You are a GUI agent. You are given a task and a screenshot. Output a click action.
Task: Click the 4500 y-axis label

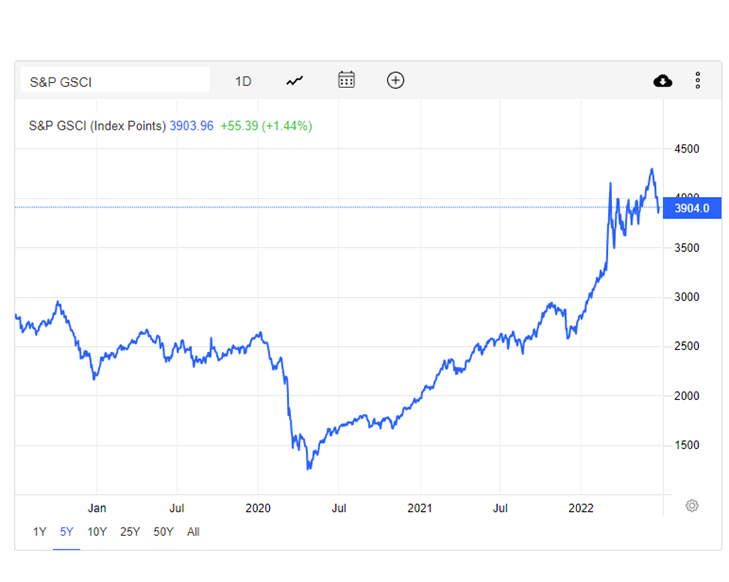coord(687,149)
